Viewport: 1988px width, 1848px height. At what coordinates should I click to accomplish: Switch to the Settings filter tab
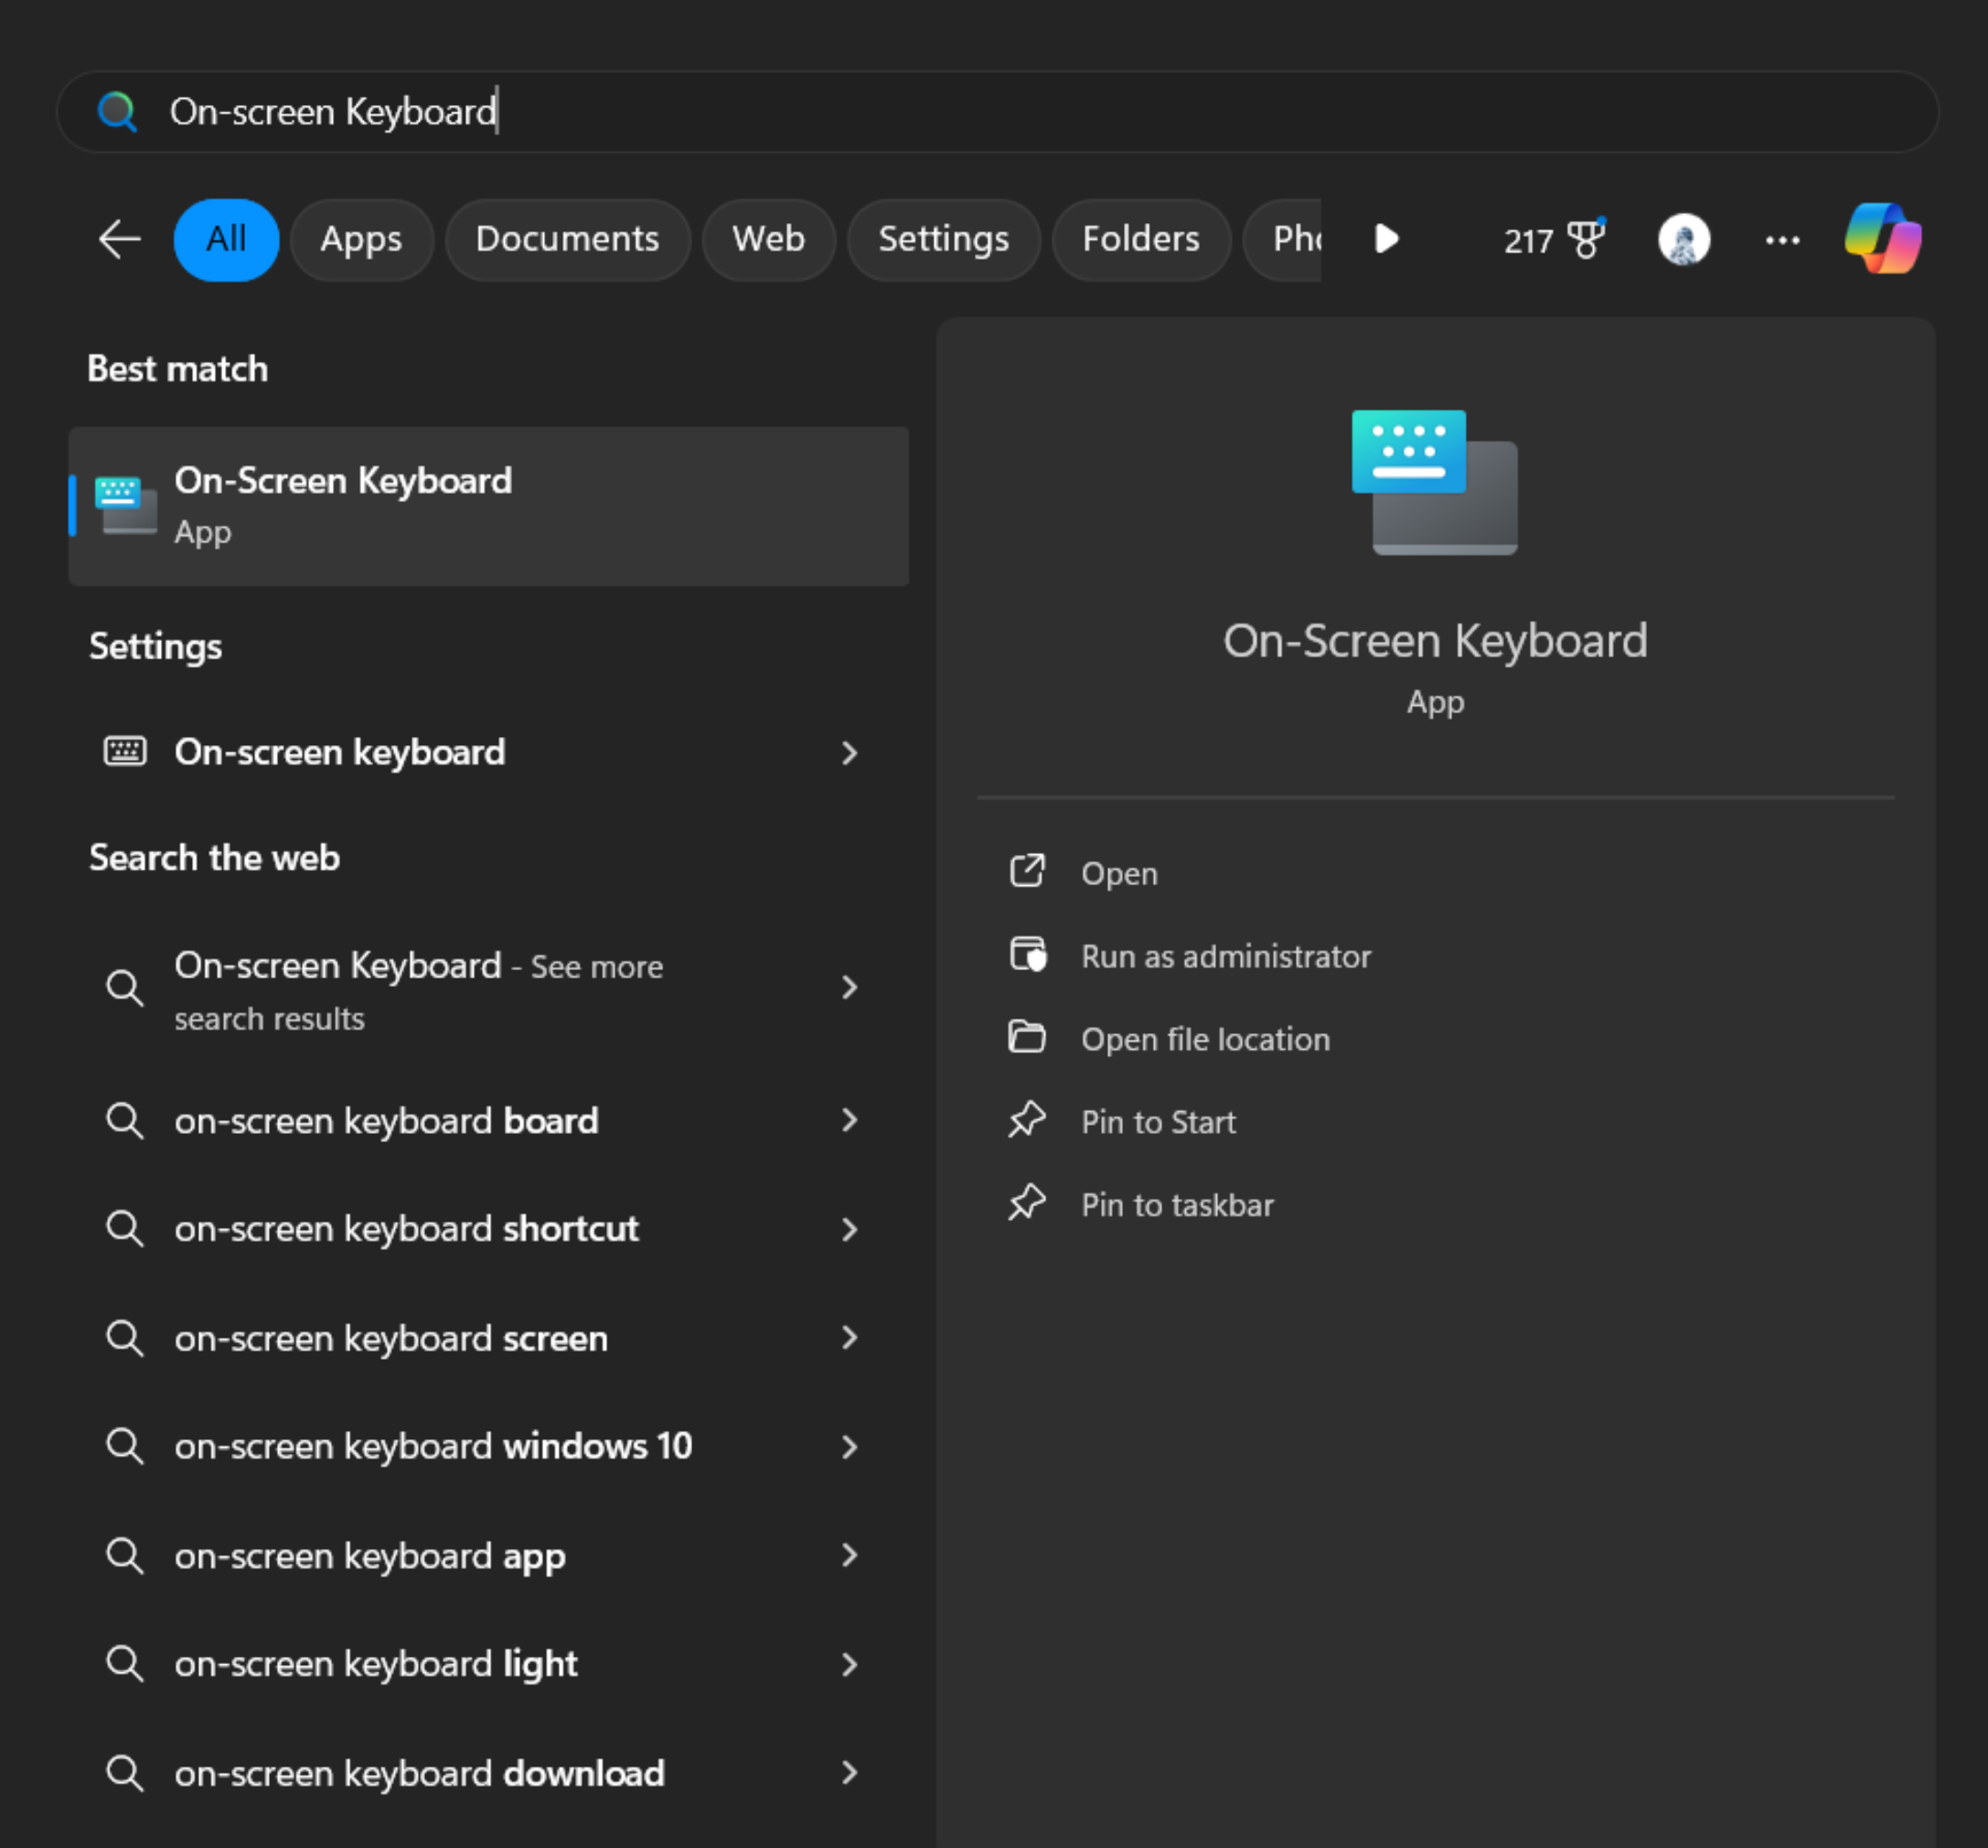(943, 240)
